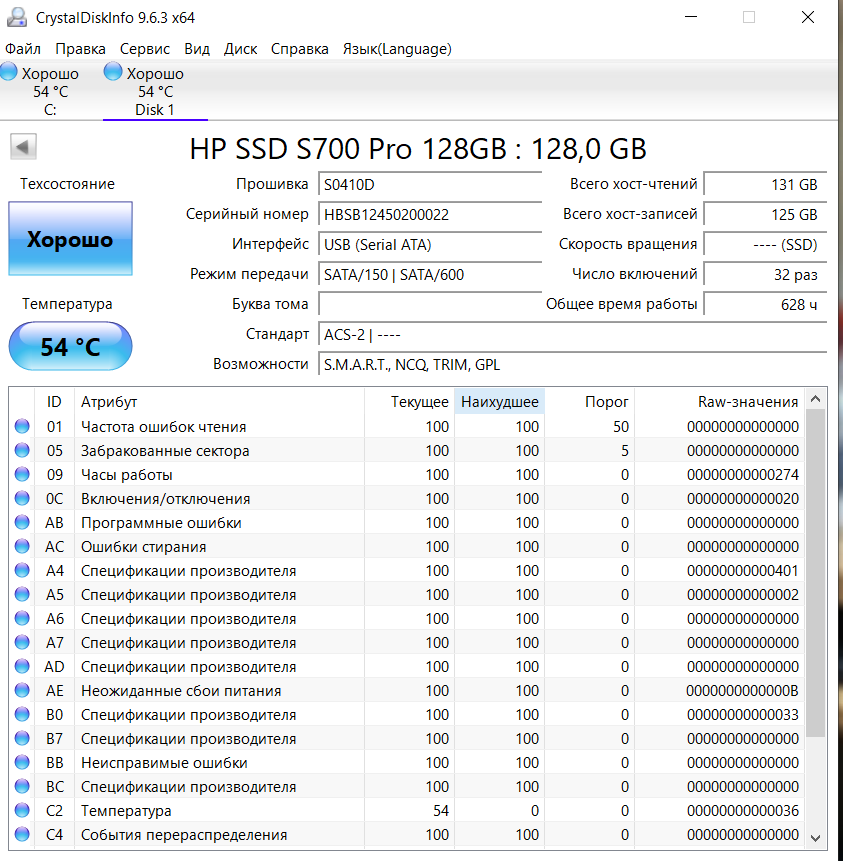The width and height of the screenshot is (843, 861).
Task: Click the power-on hours value 628 ч
Action: (765, 304)
